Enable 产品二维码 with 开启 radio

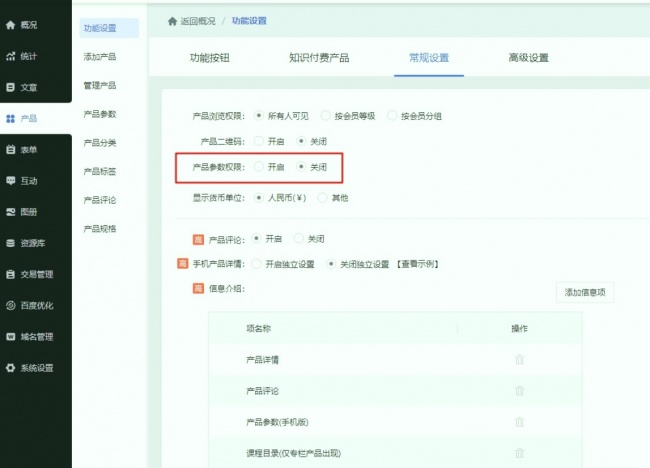259,141
